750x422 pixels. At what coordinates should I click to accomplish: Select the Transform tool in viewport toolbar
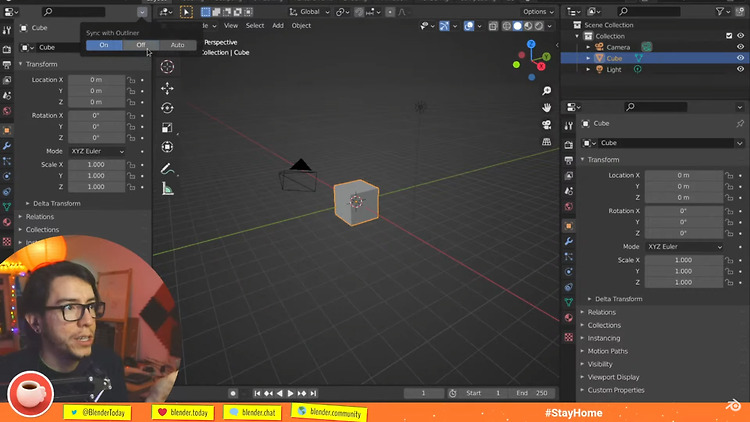click(x=167, y=147)
